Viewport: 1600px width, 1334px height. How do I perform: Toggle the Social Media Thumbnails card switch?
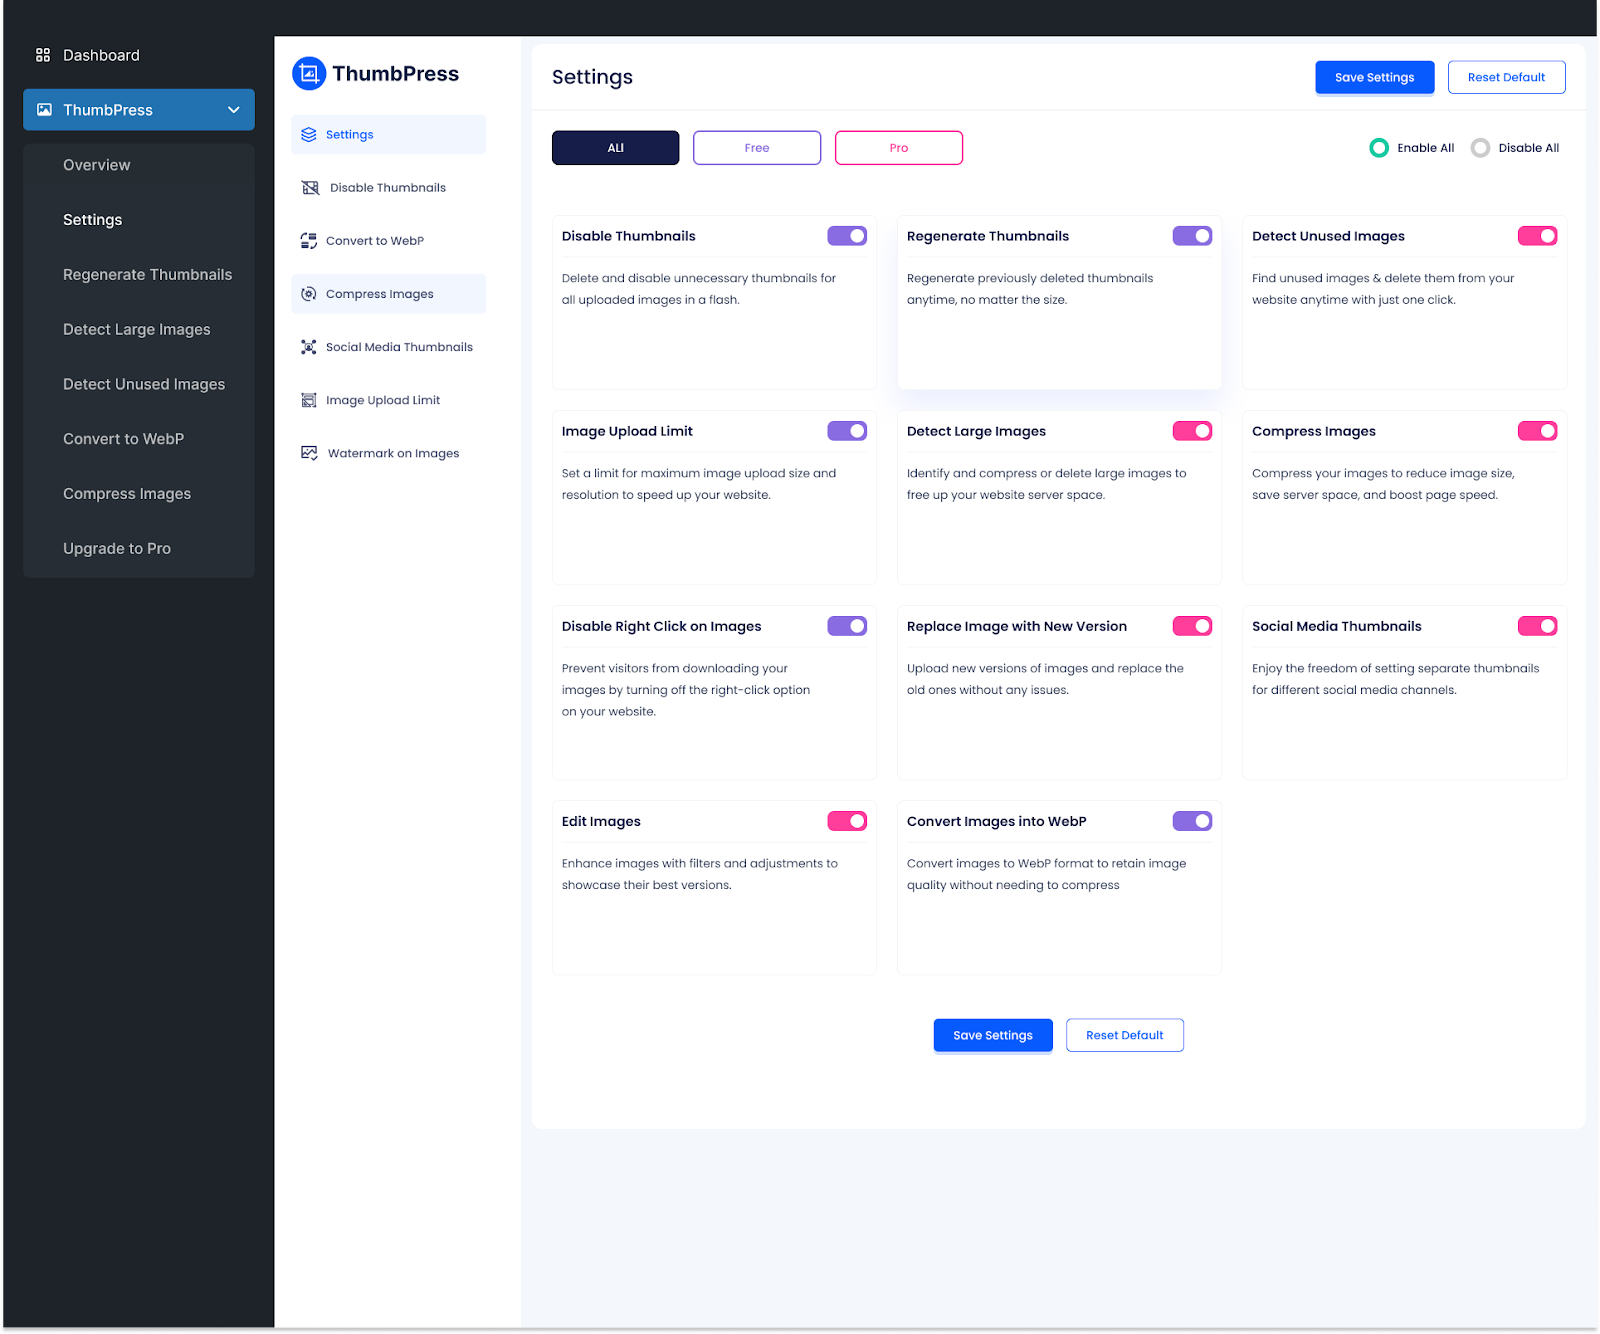click(x=1537, y=626)
